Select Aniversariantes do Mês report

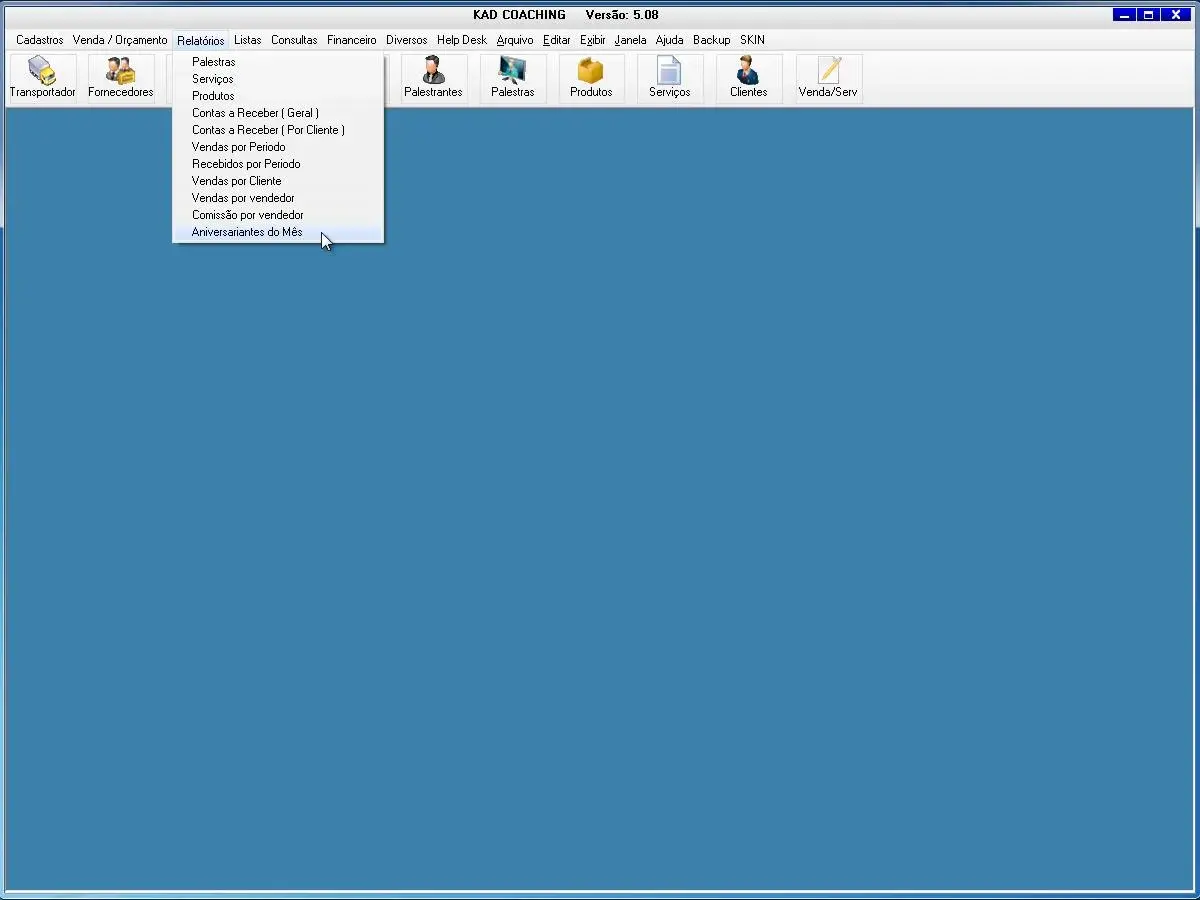[x=247, y=232]
